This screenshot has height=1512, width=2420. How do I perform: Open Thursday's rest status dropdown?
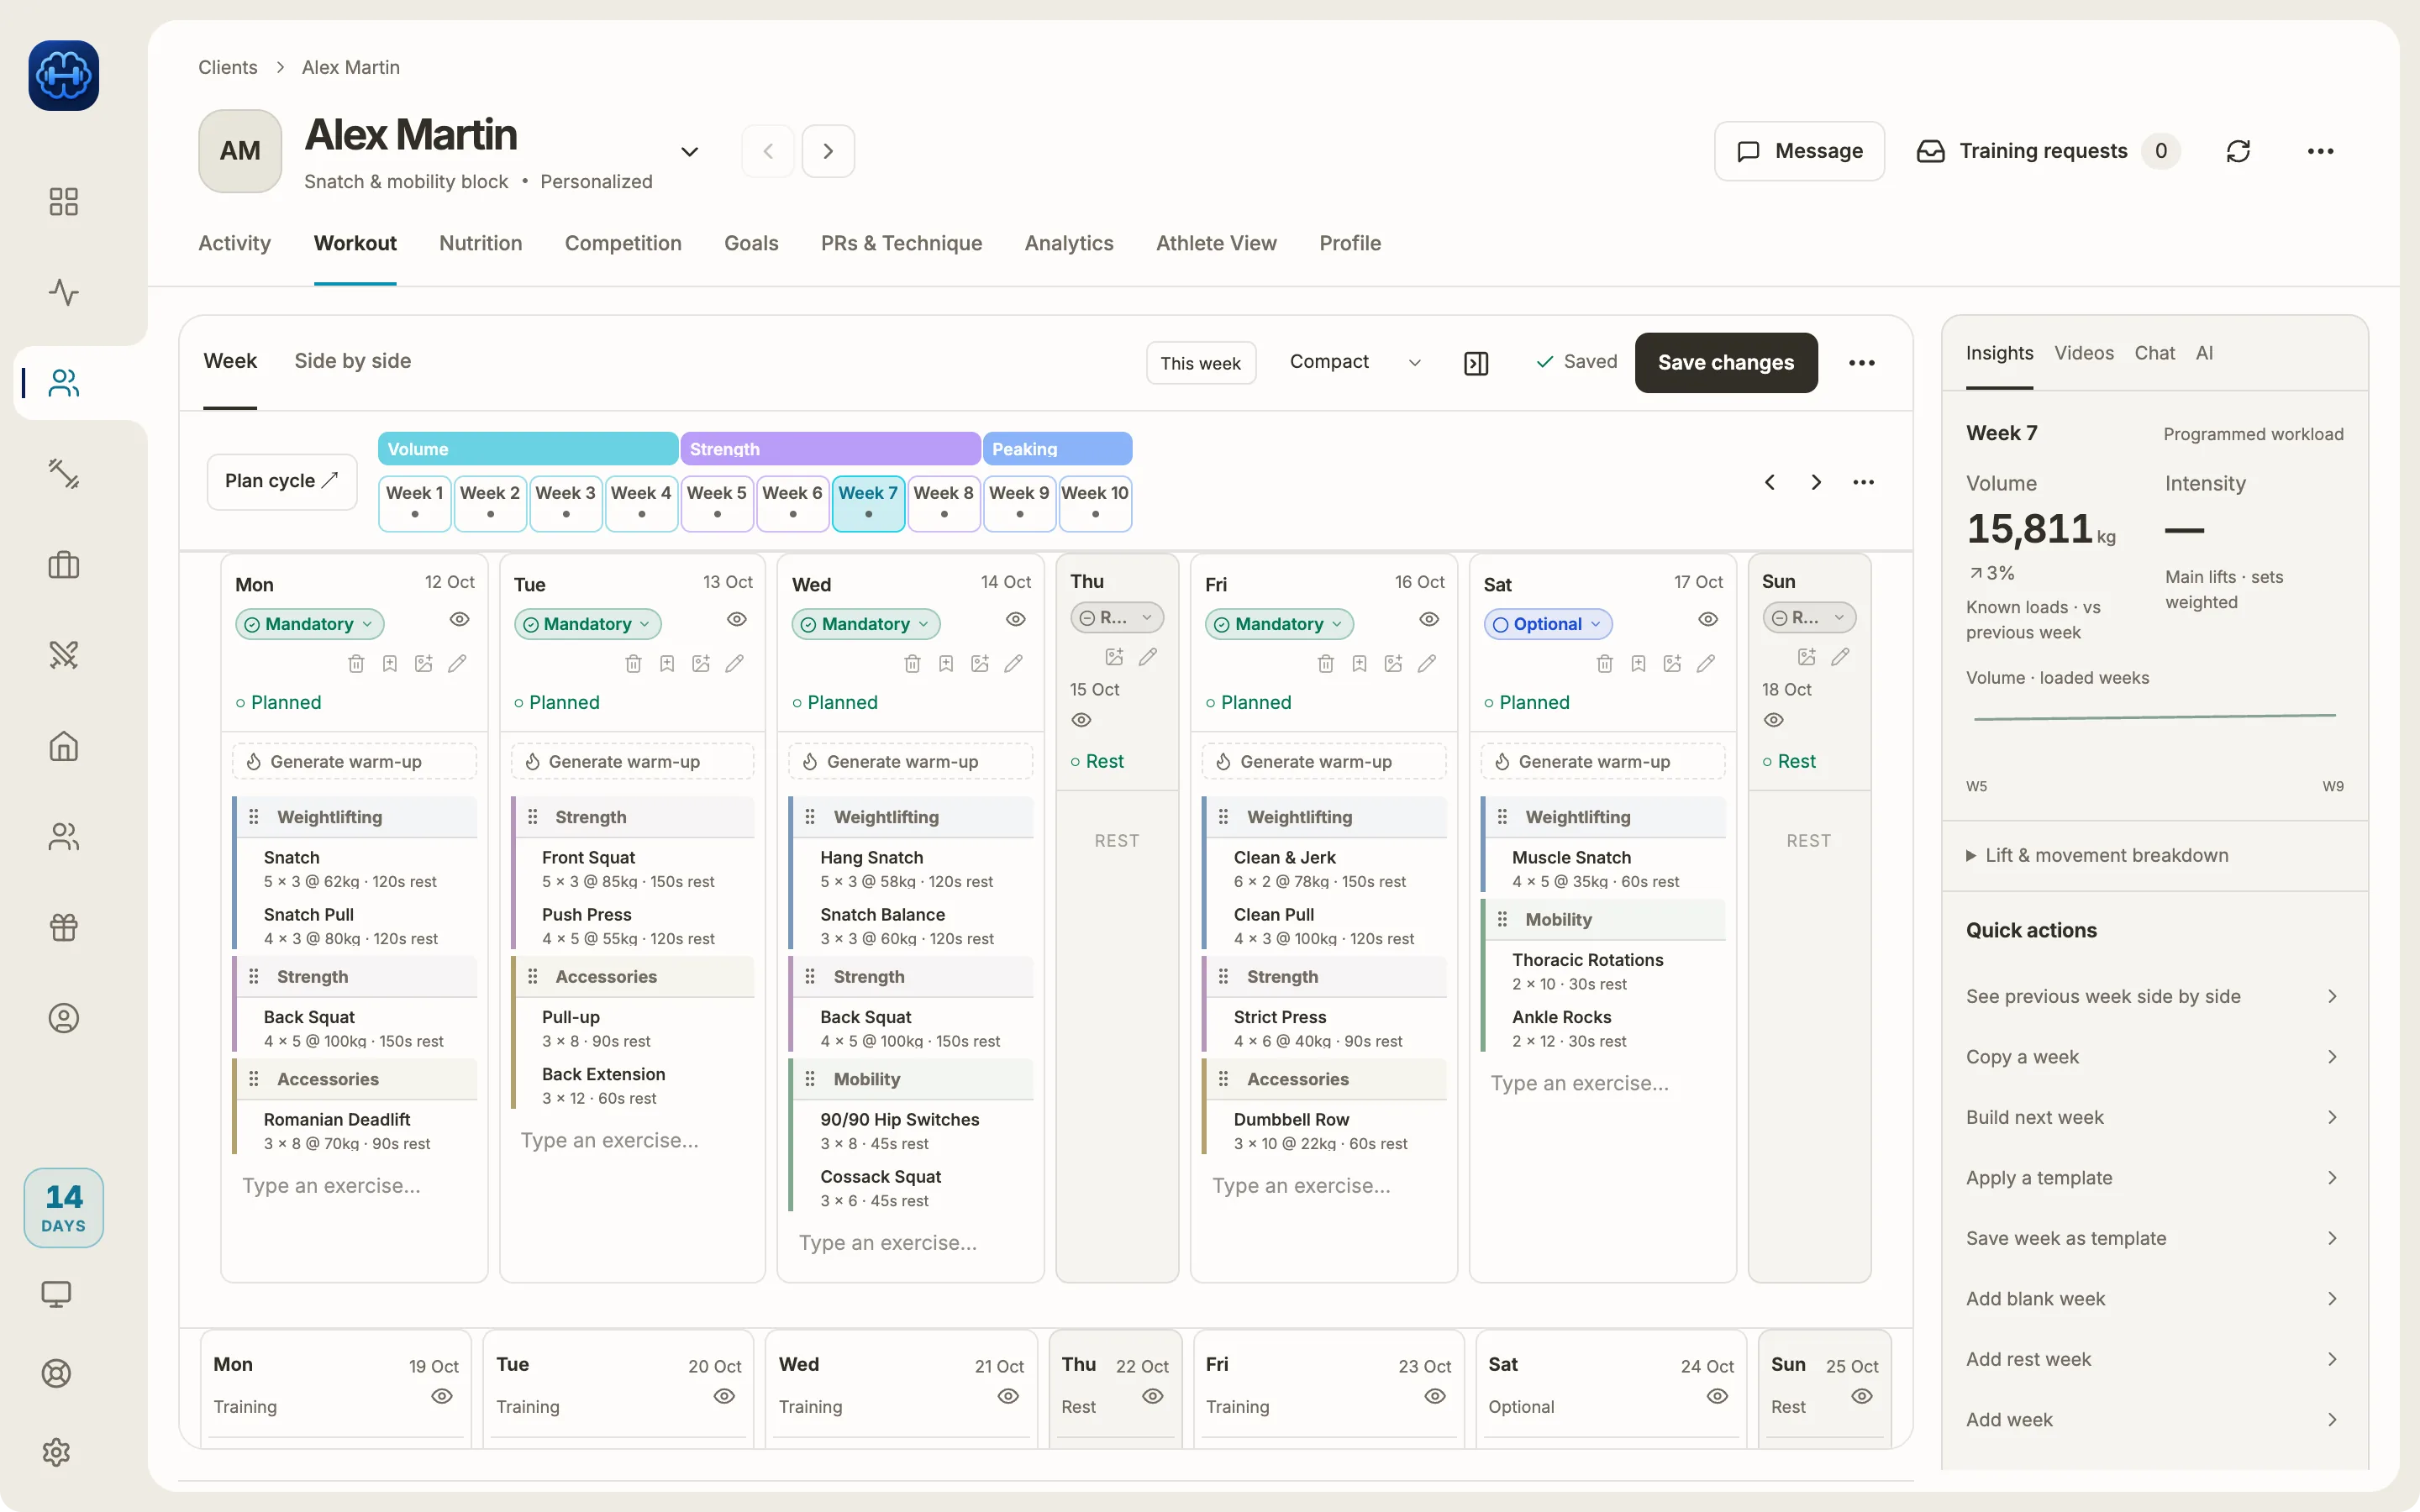tap(1116, 617)
